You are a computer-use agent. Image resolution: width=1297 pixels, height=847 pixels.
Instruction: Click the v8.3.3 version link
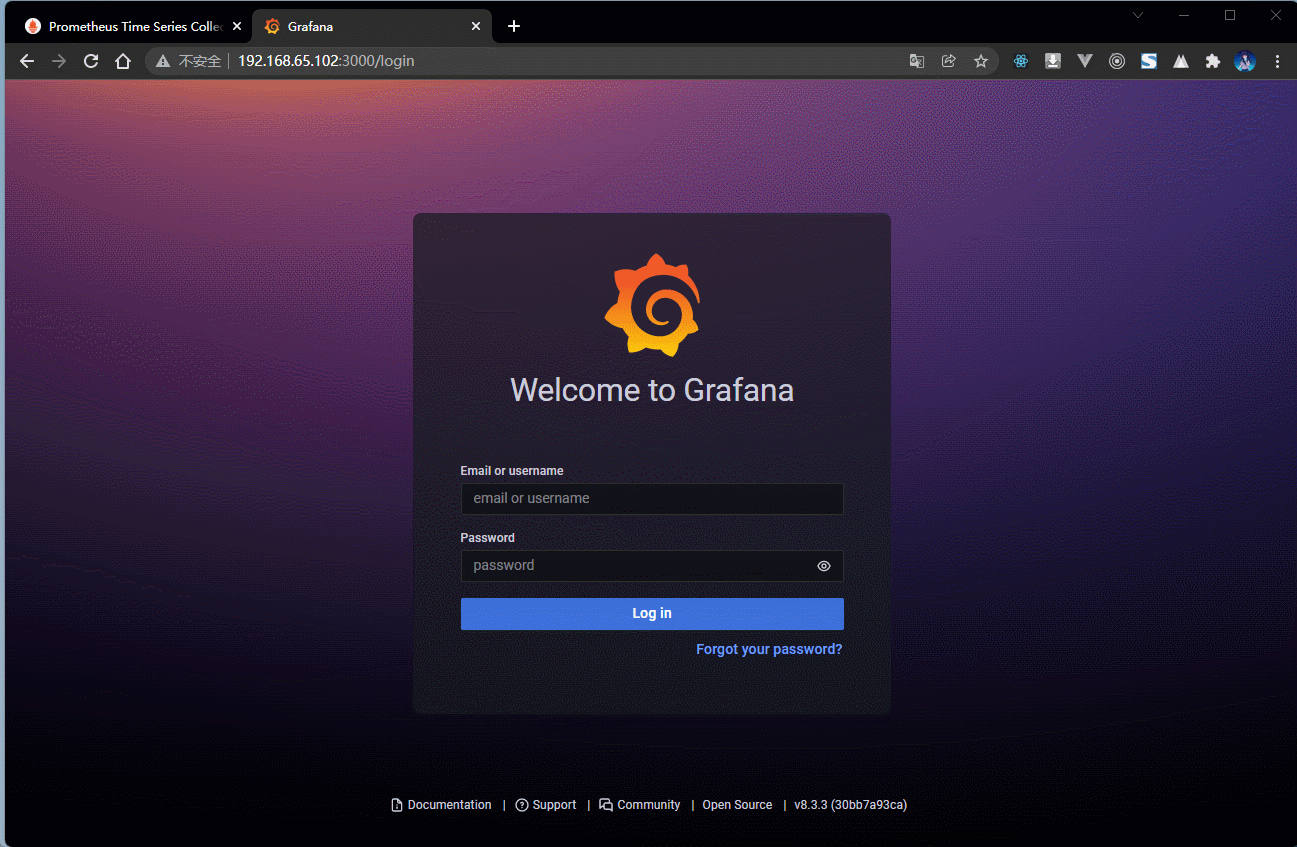(850, 805)
